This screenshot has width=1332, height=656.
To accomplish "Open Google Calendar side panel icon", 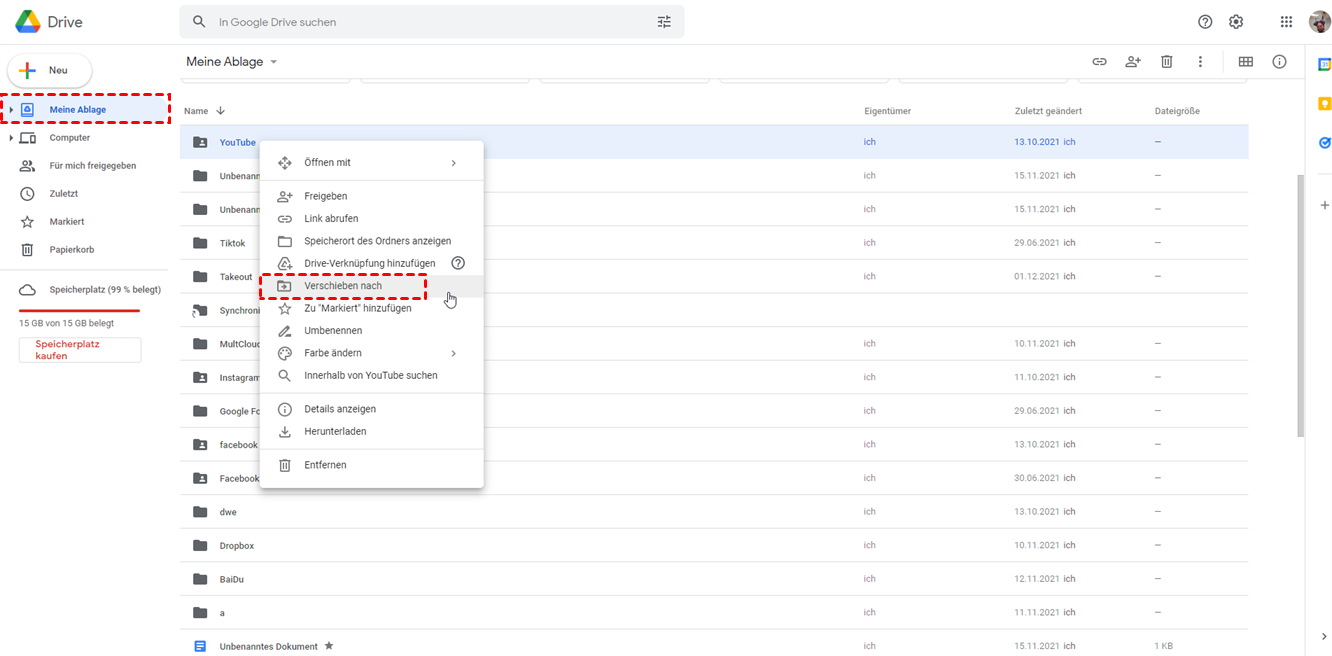I will (1324, 64).
